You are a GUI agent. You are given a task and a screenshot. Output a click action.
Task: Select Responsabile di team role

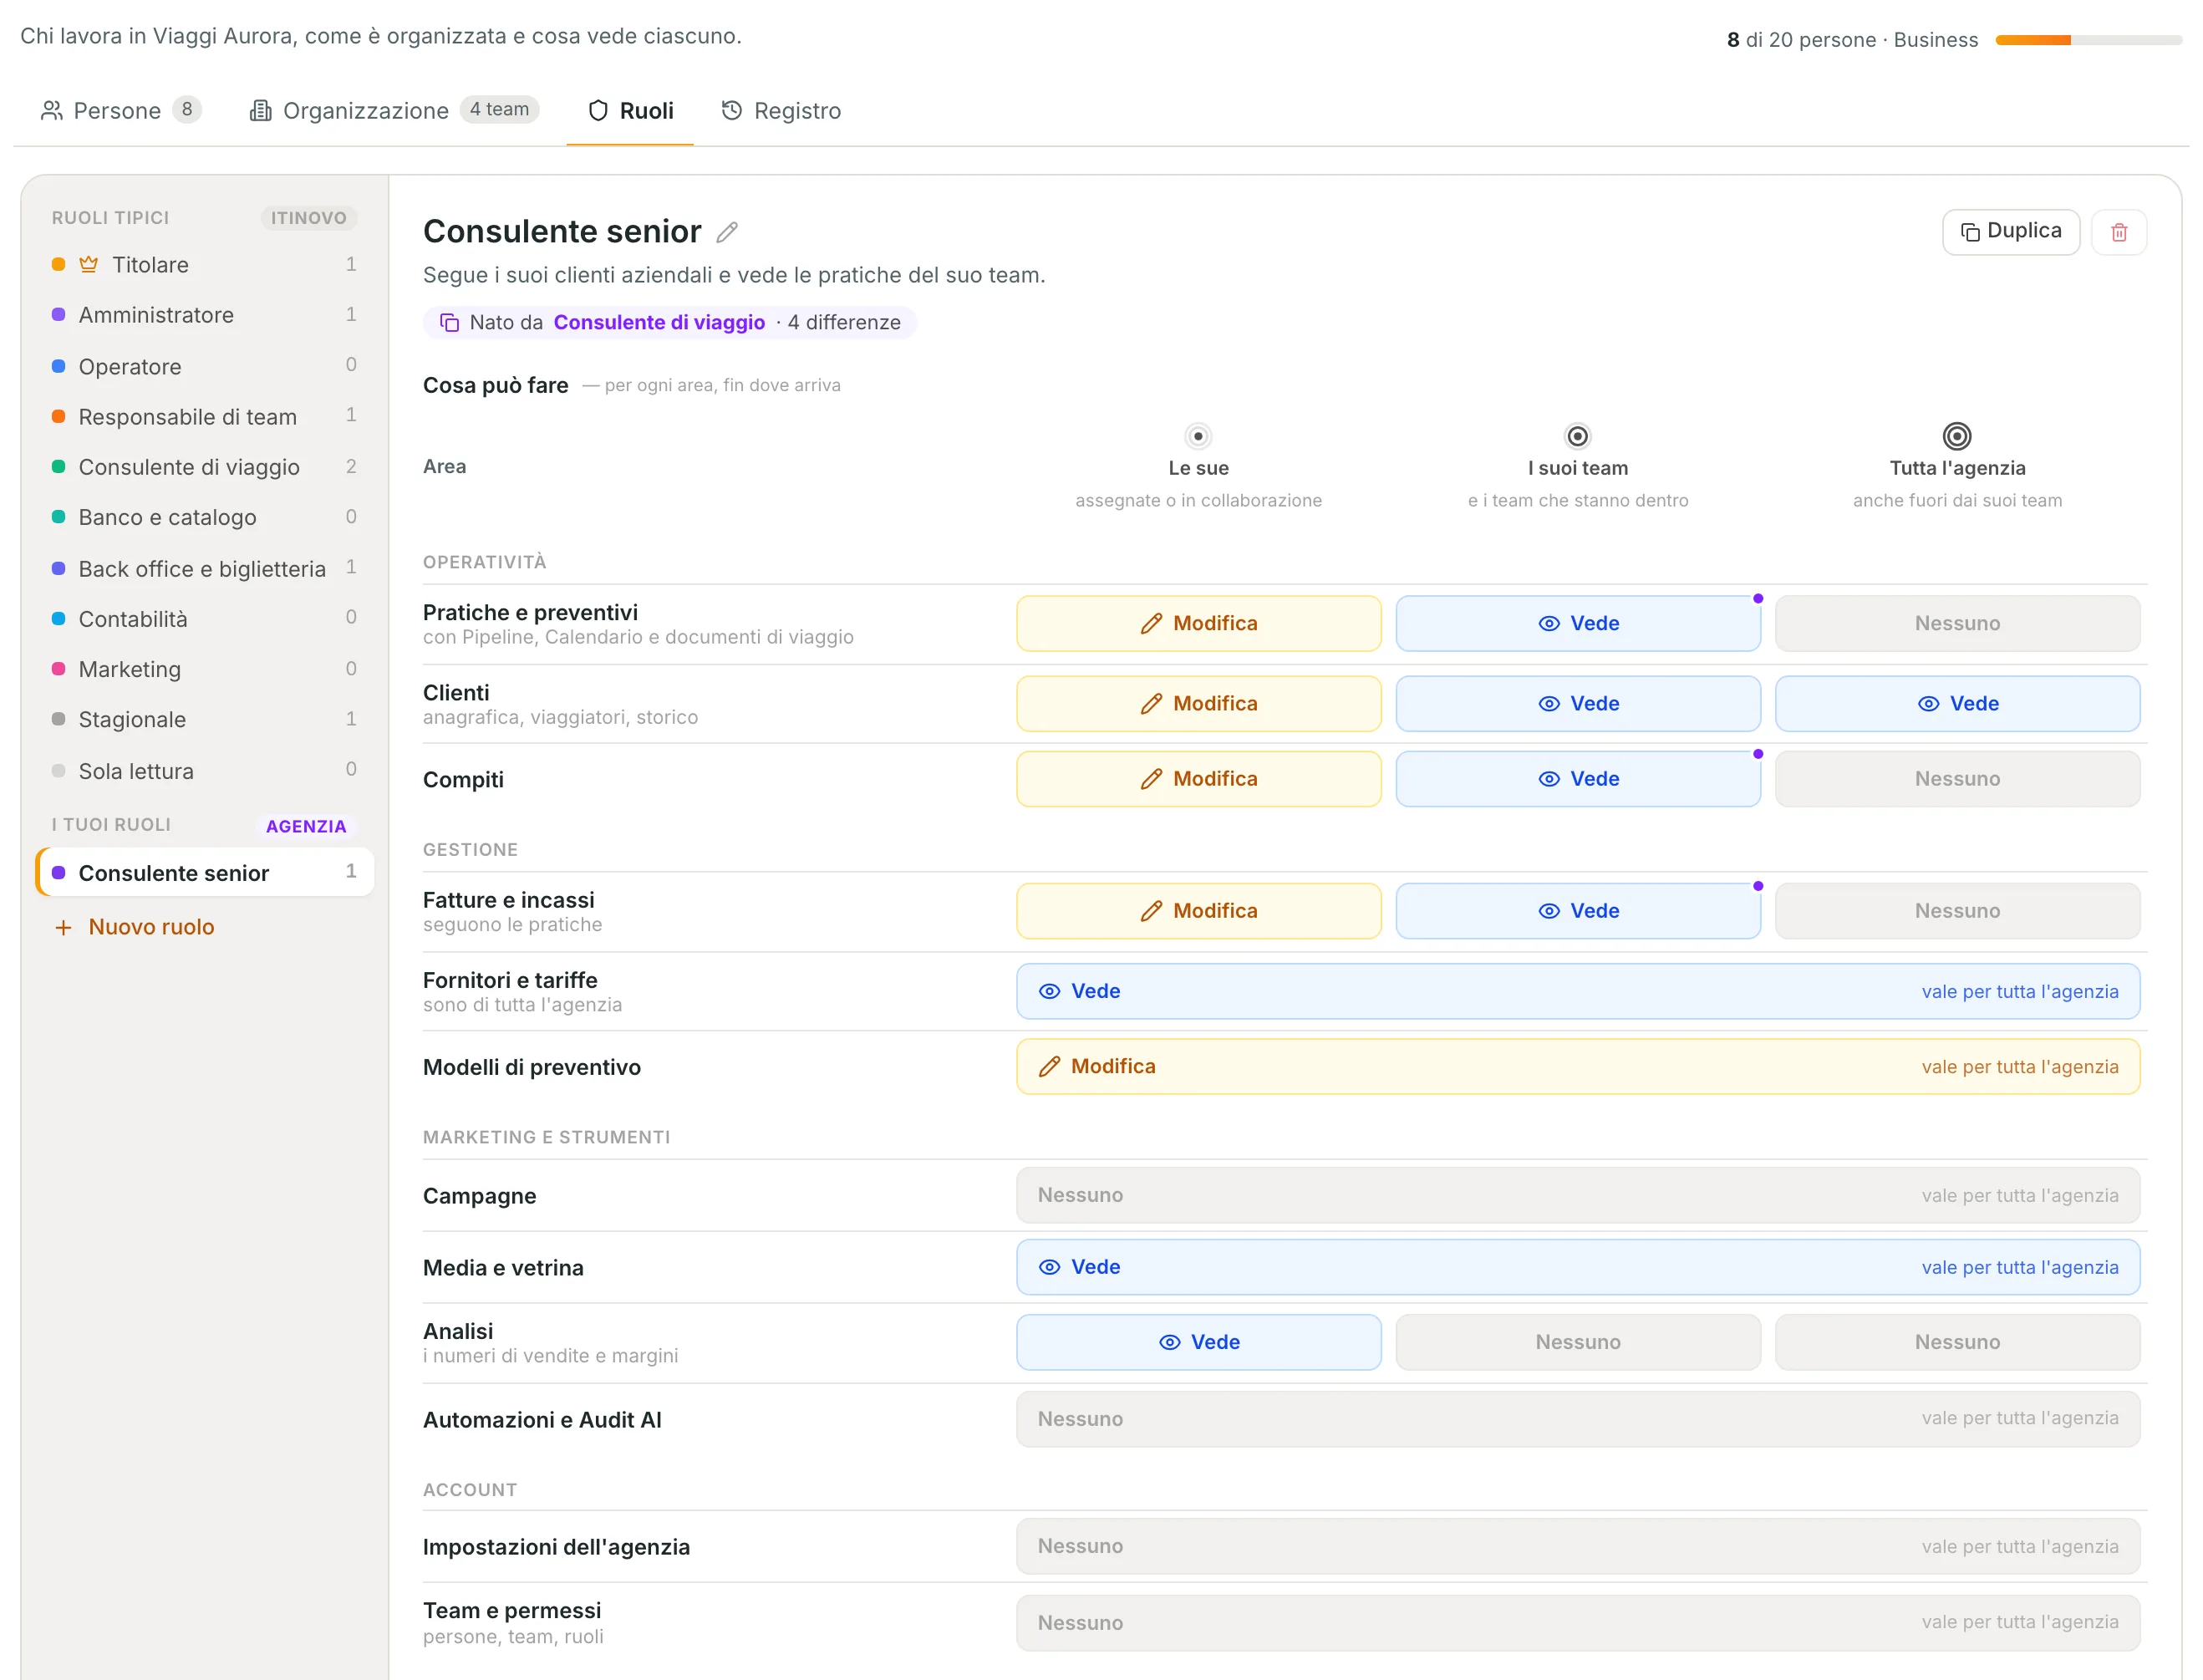coord(204,416)
